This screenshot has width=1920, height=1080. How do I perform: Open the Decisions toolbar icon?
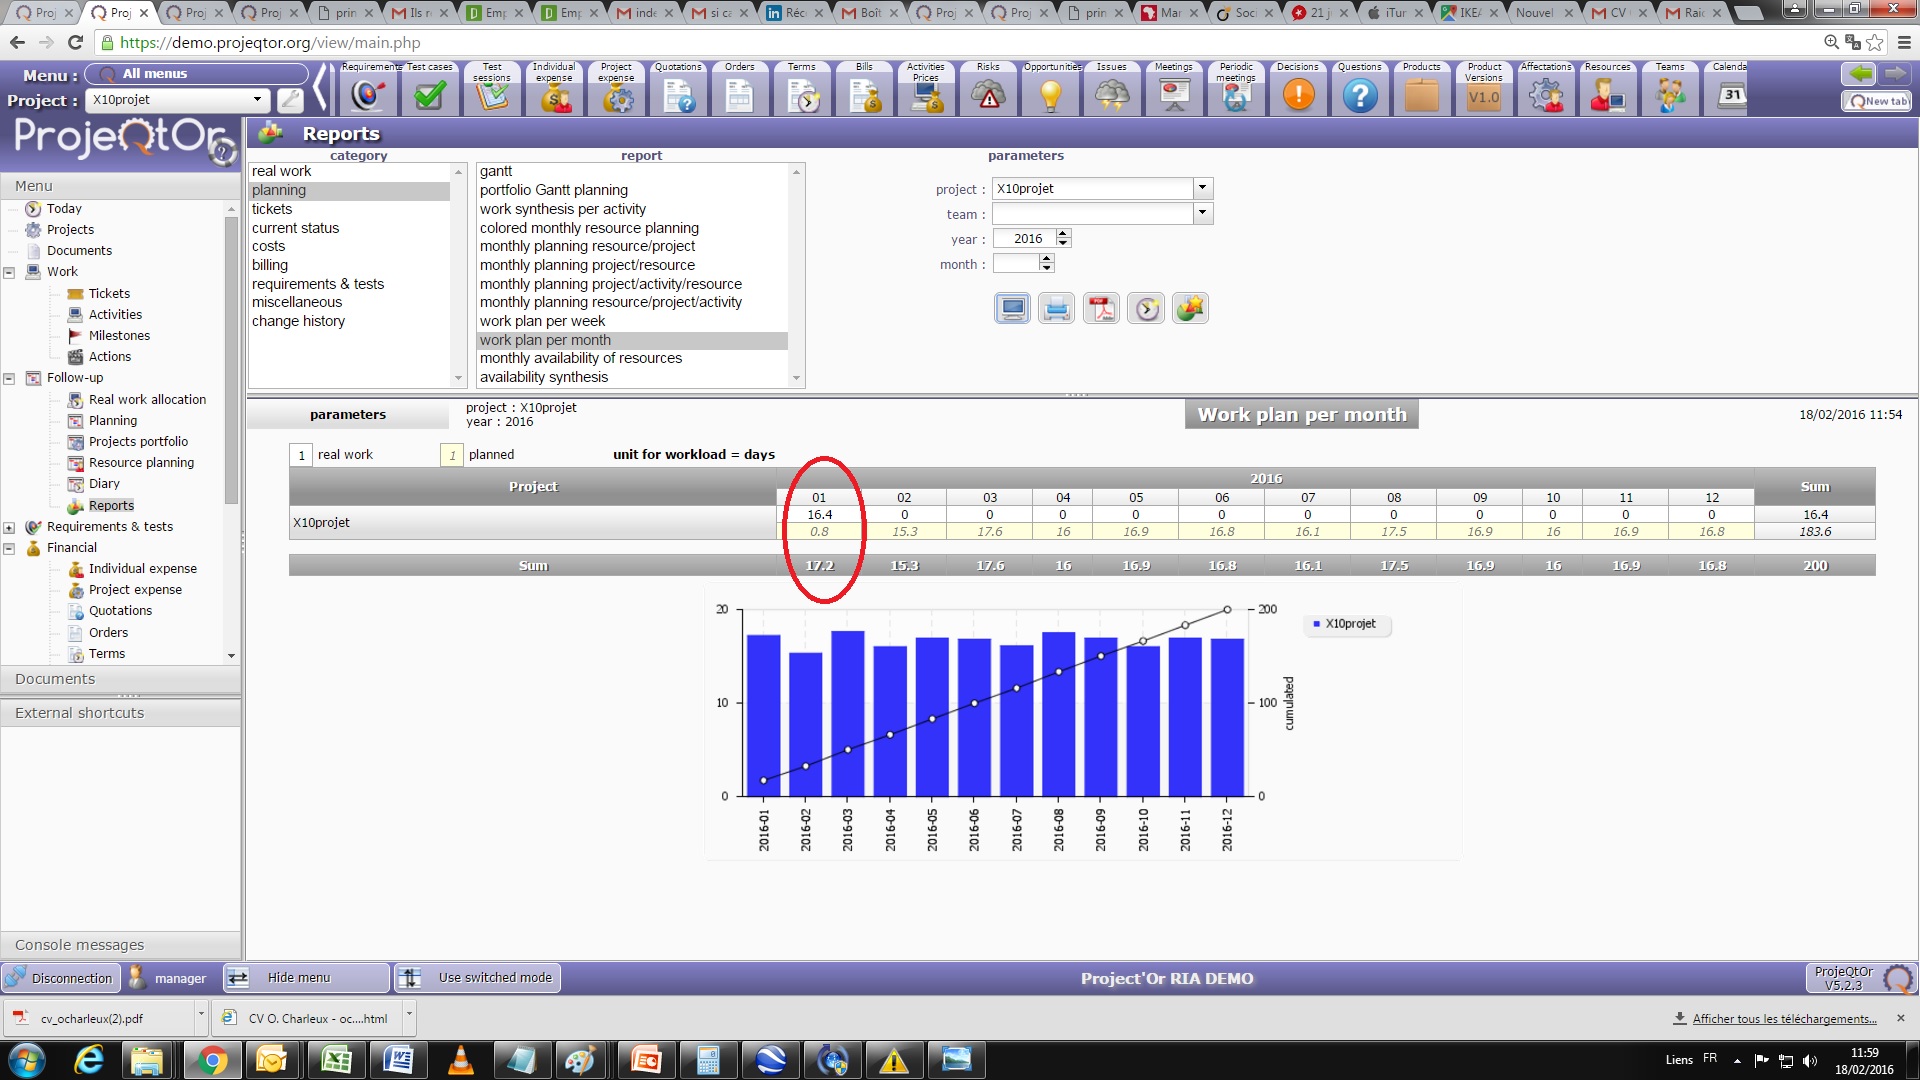[1297, 95]
